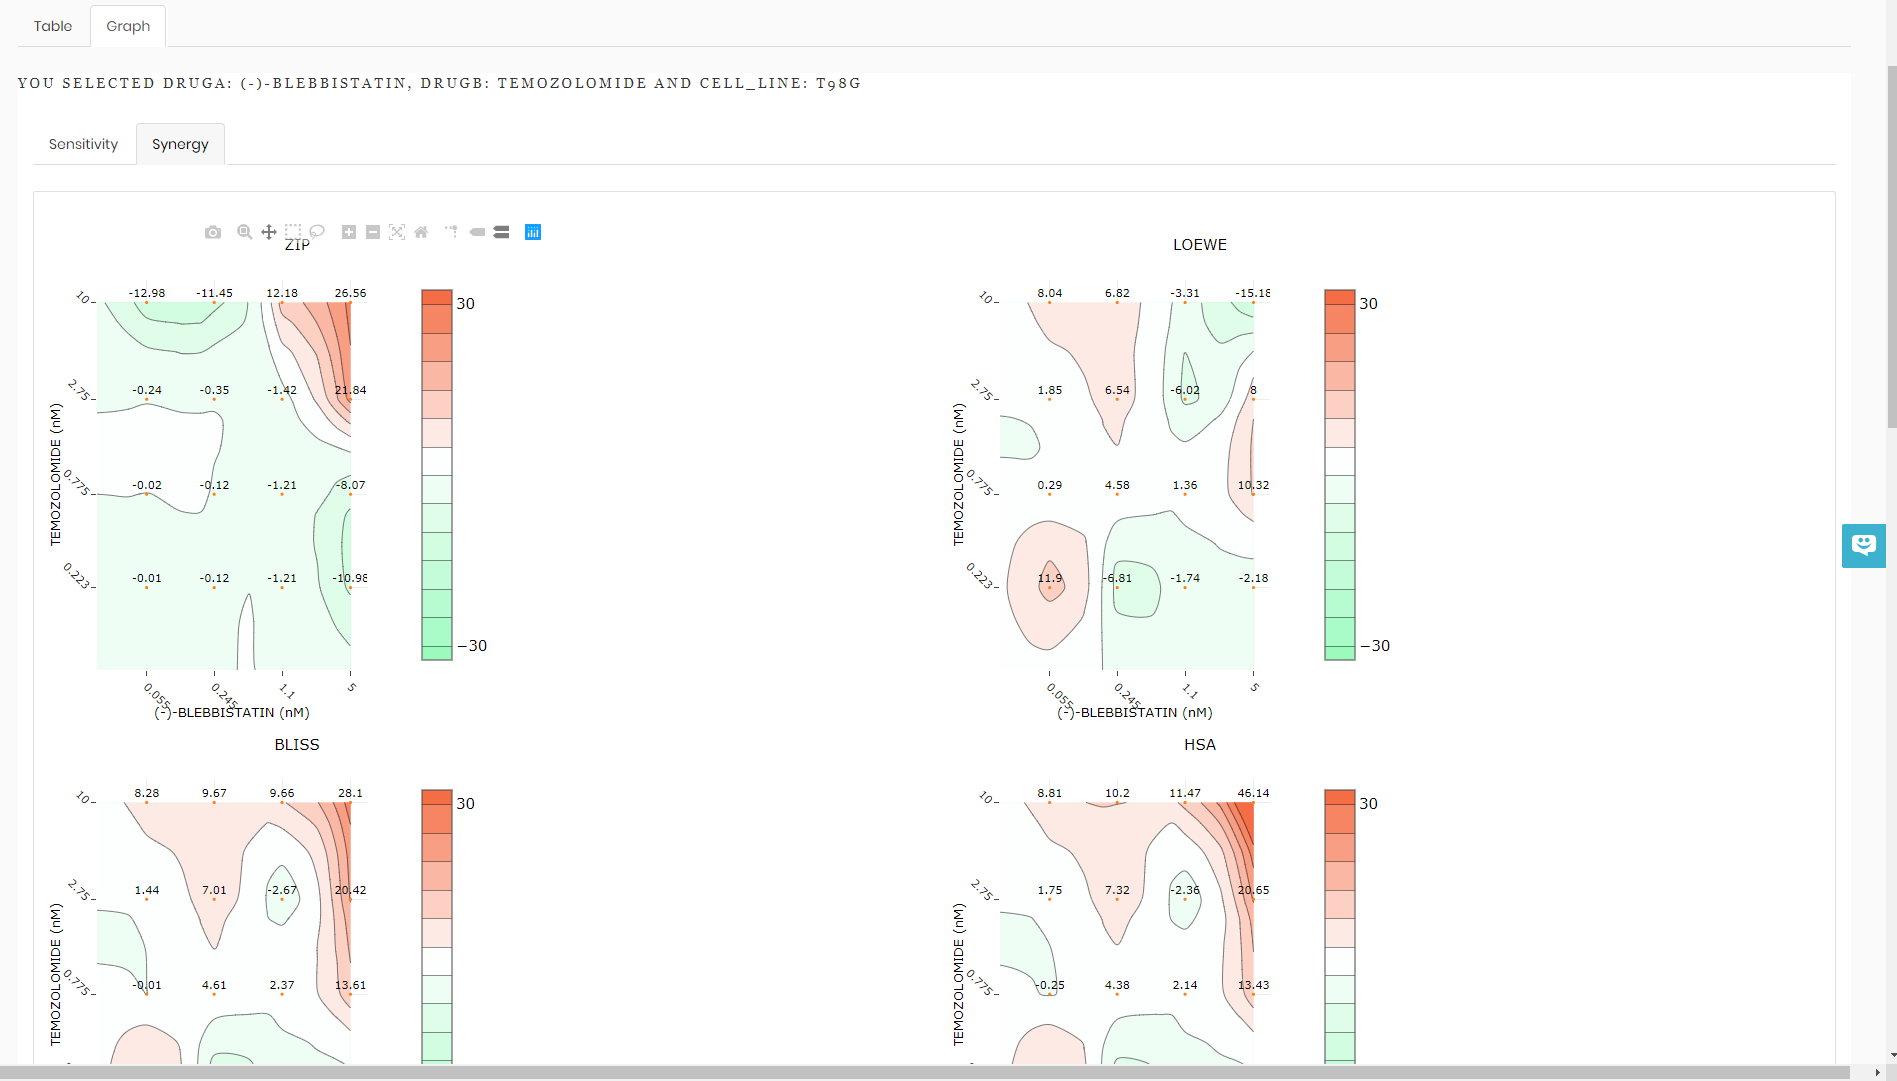Zoom out using the minus icon
Screen dimensions: 1897x1081
[x=373, y=232]
